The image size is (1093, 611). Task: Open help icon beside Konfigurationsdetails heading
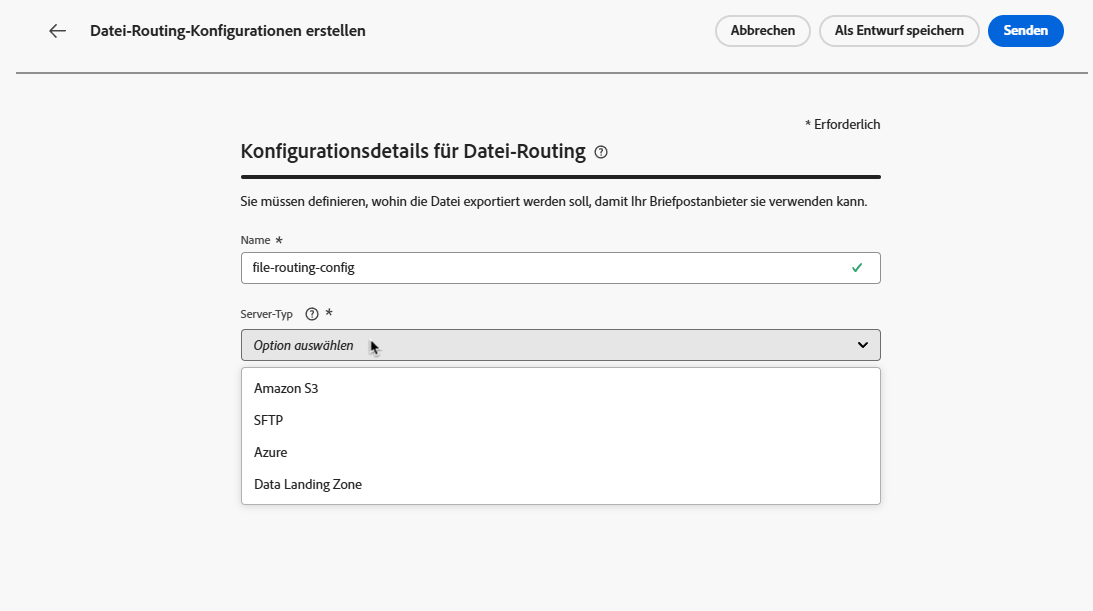[x=601, y=152]
